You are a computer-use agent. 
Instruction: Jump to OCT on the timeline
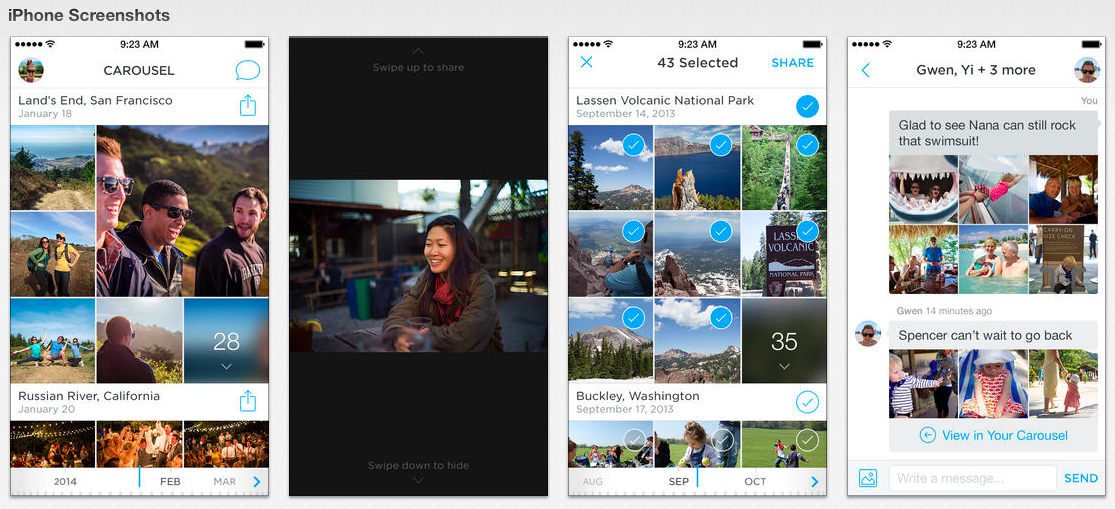(x=755, y=481)
